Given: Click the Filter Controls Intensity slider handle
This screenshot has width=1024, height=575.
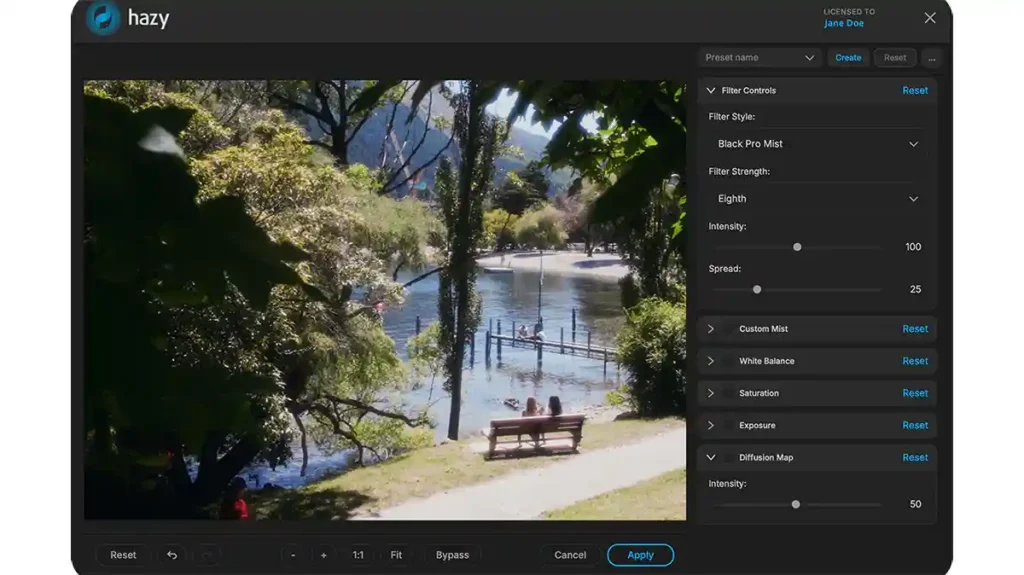Looking at the screenshot, I should coord(797,247).
